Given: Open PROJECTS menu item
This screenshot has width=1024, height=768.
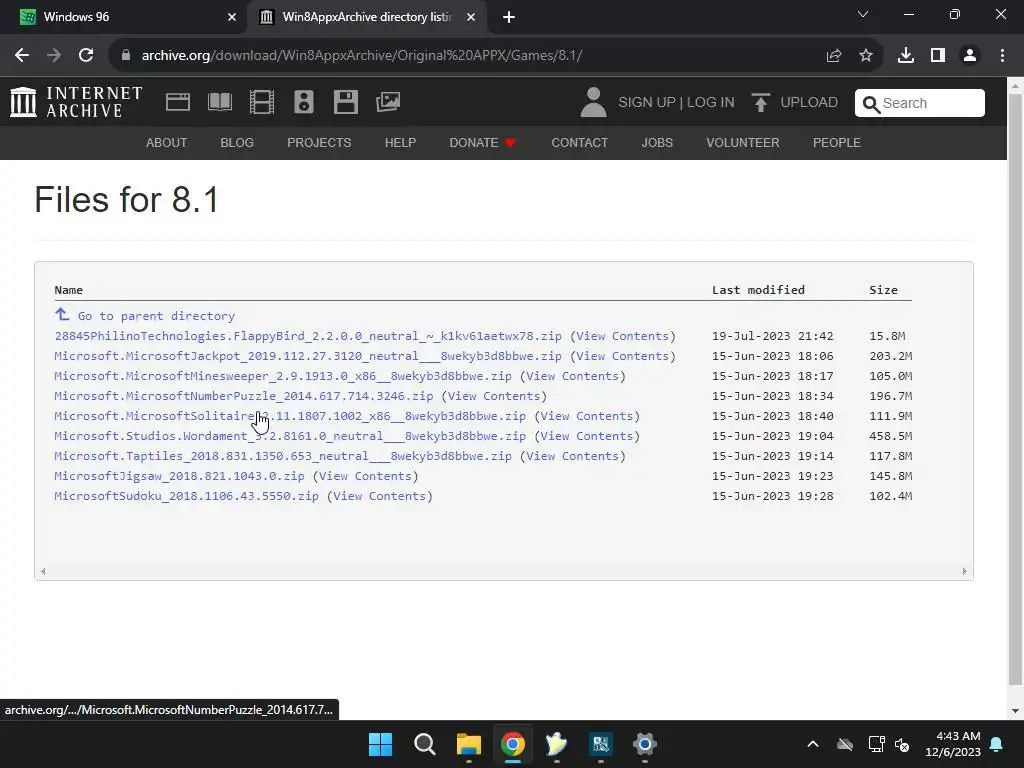Looking at the screenshot, I should click(x=319, y=142).
